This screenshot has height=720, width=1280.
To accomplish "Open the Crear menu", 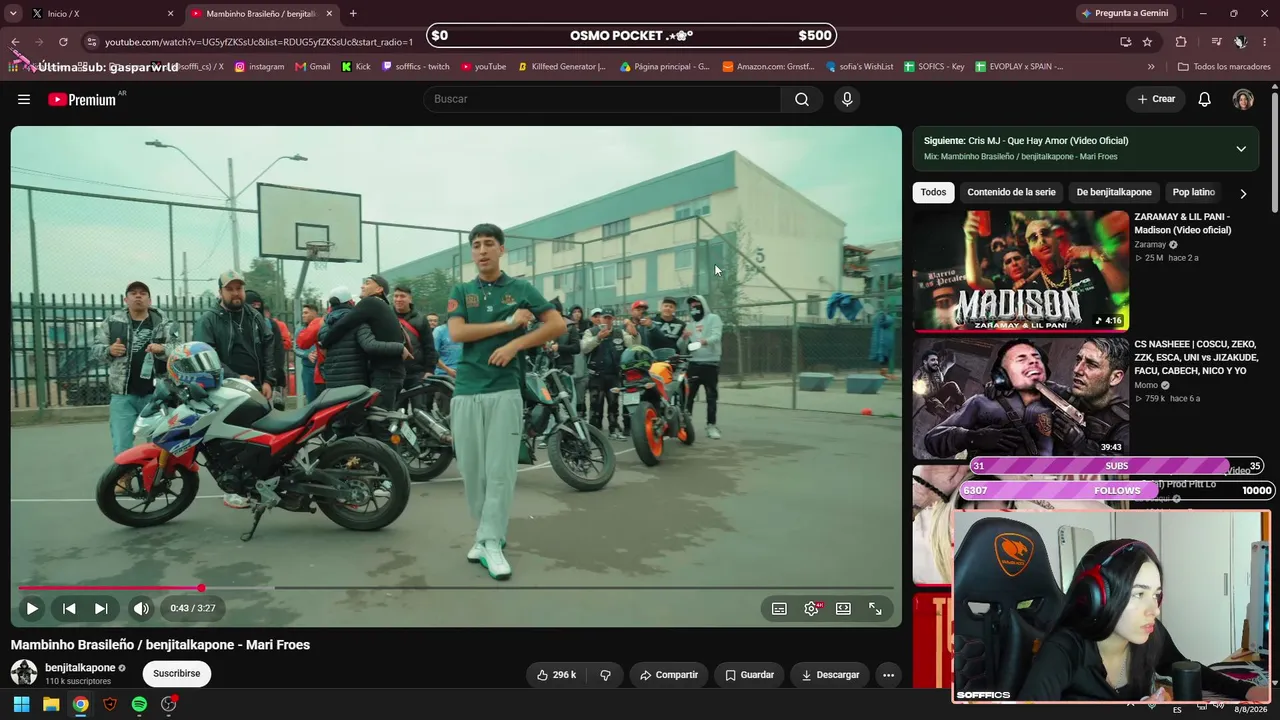I will tap(1155, 99).
